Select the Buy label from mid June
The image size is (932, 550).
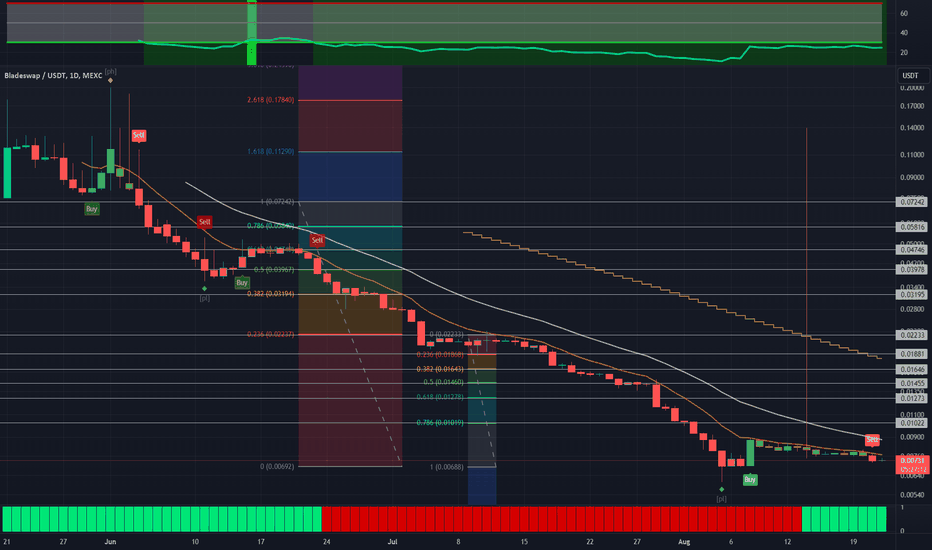tap(242, 282)
